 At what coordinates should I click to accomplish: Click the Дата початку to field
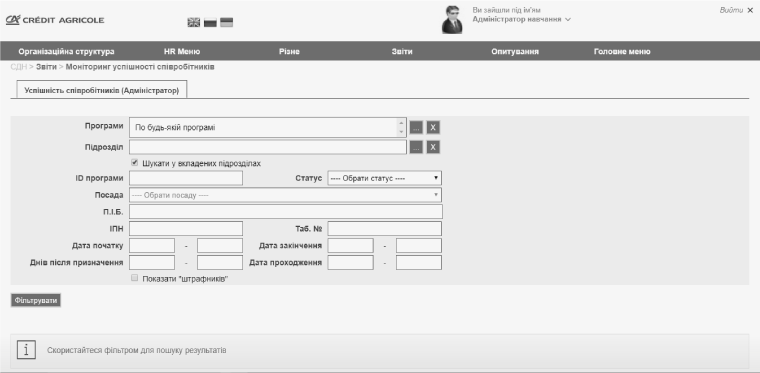point(220,246)
